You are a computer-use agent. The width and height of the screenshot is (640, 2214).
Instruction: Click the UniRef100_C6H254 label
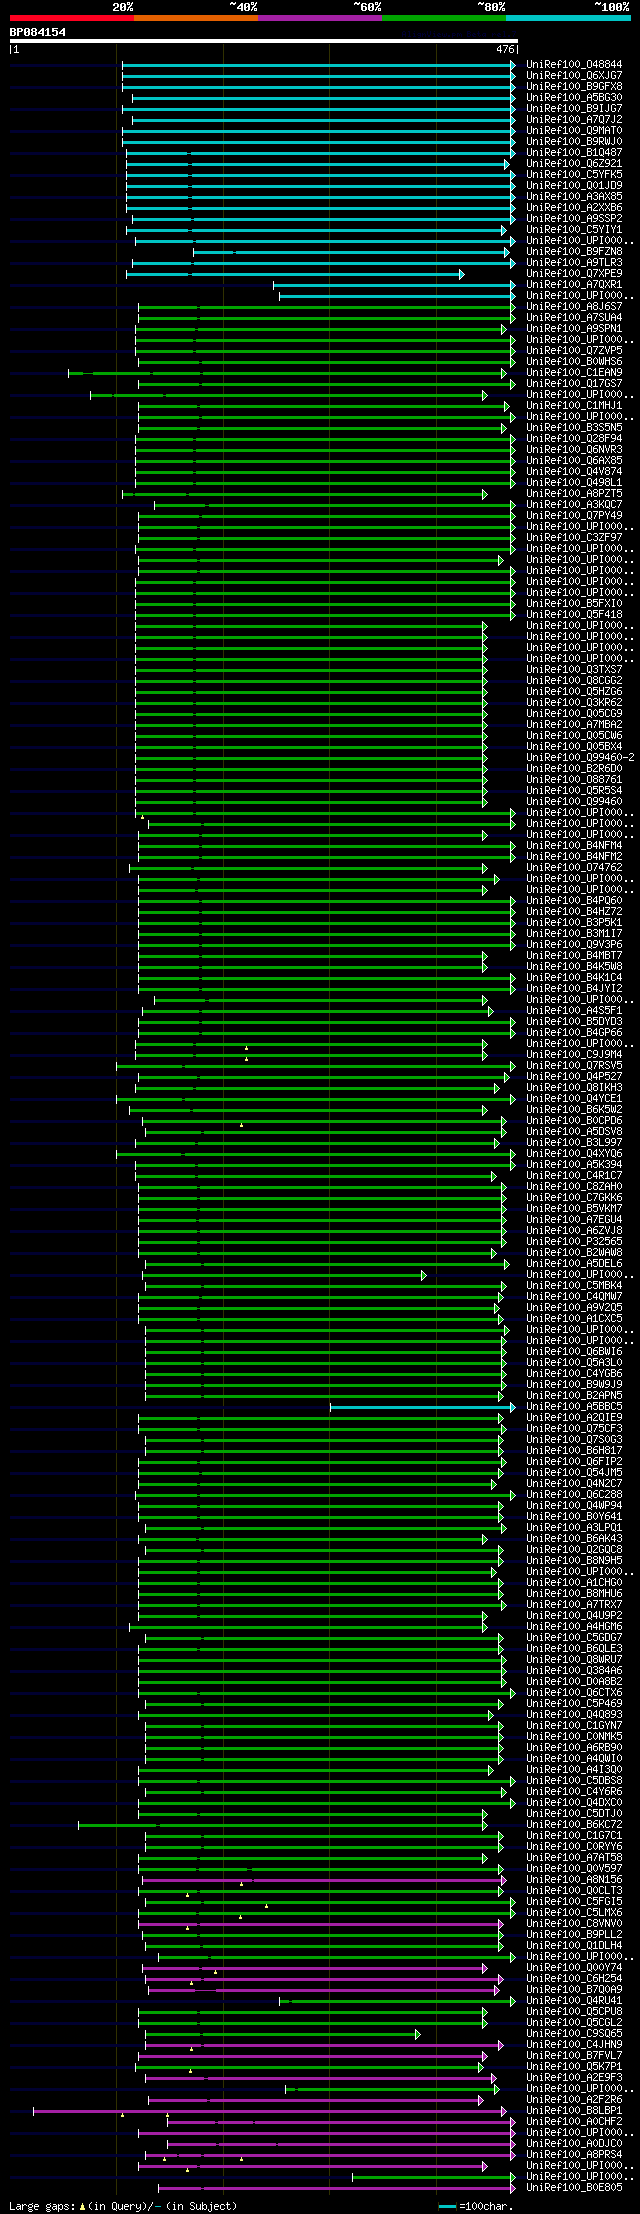point(574,1979)
